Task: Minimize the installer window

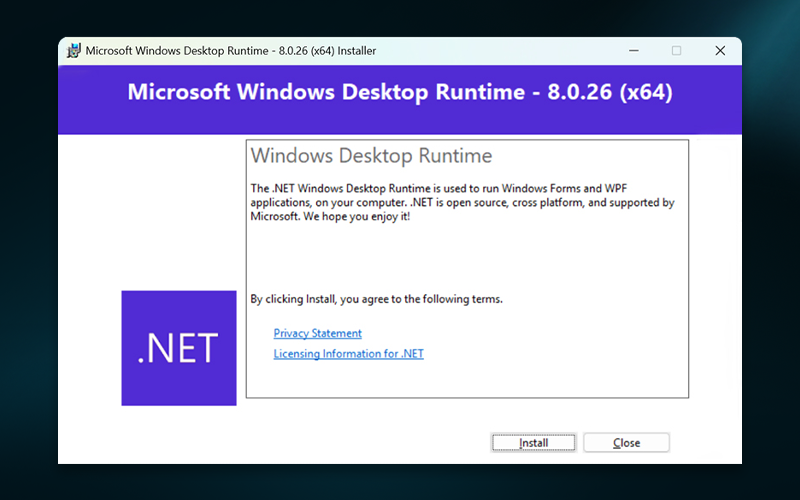Action: click(x=632, y=51)
